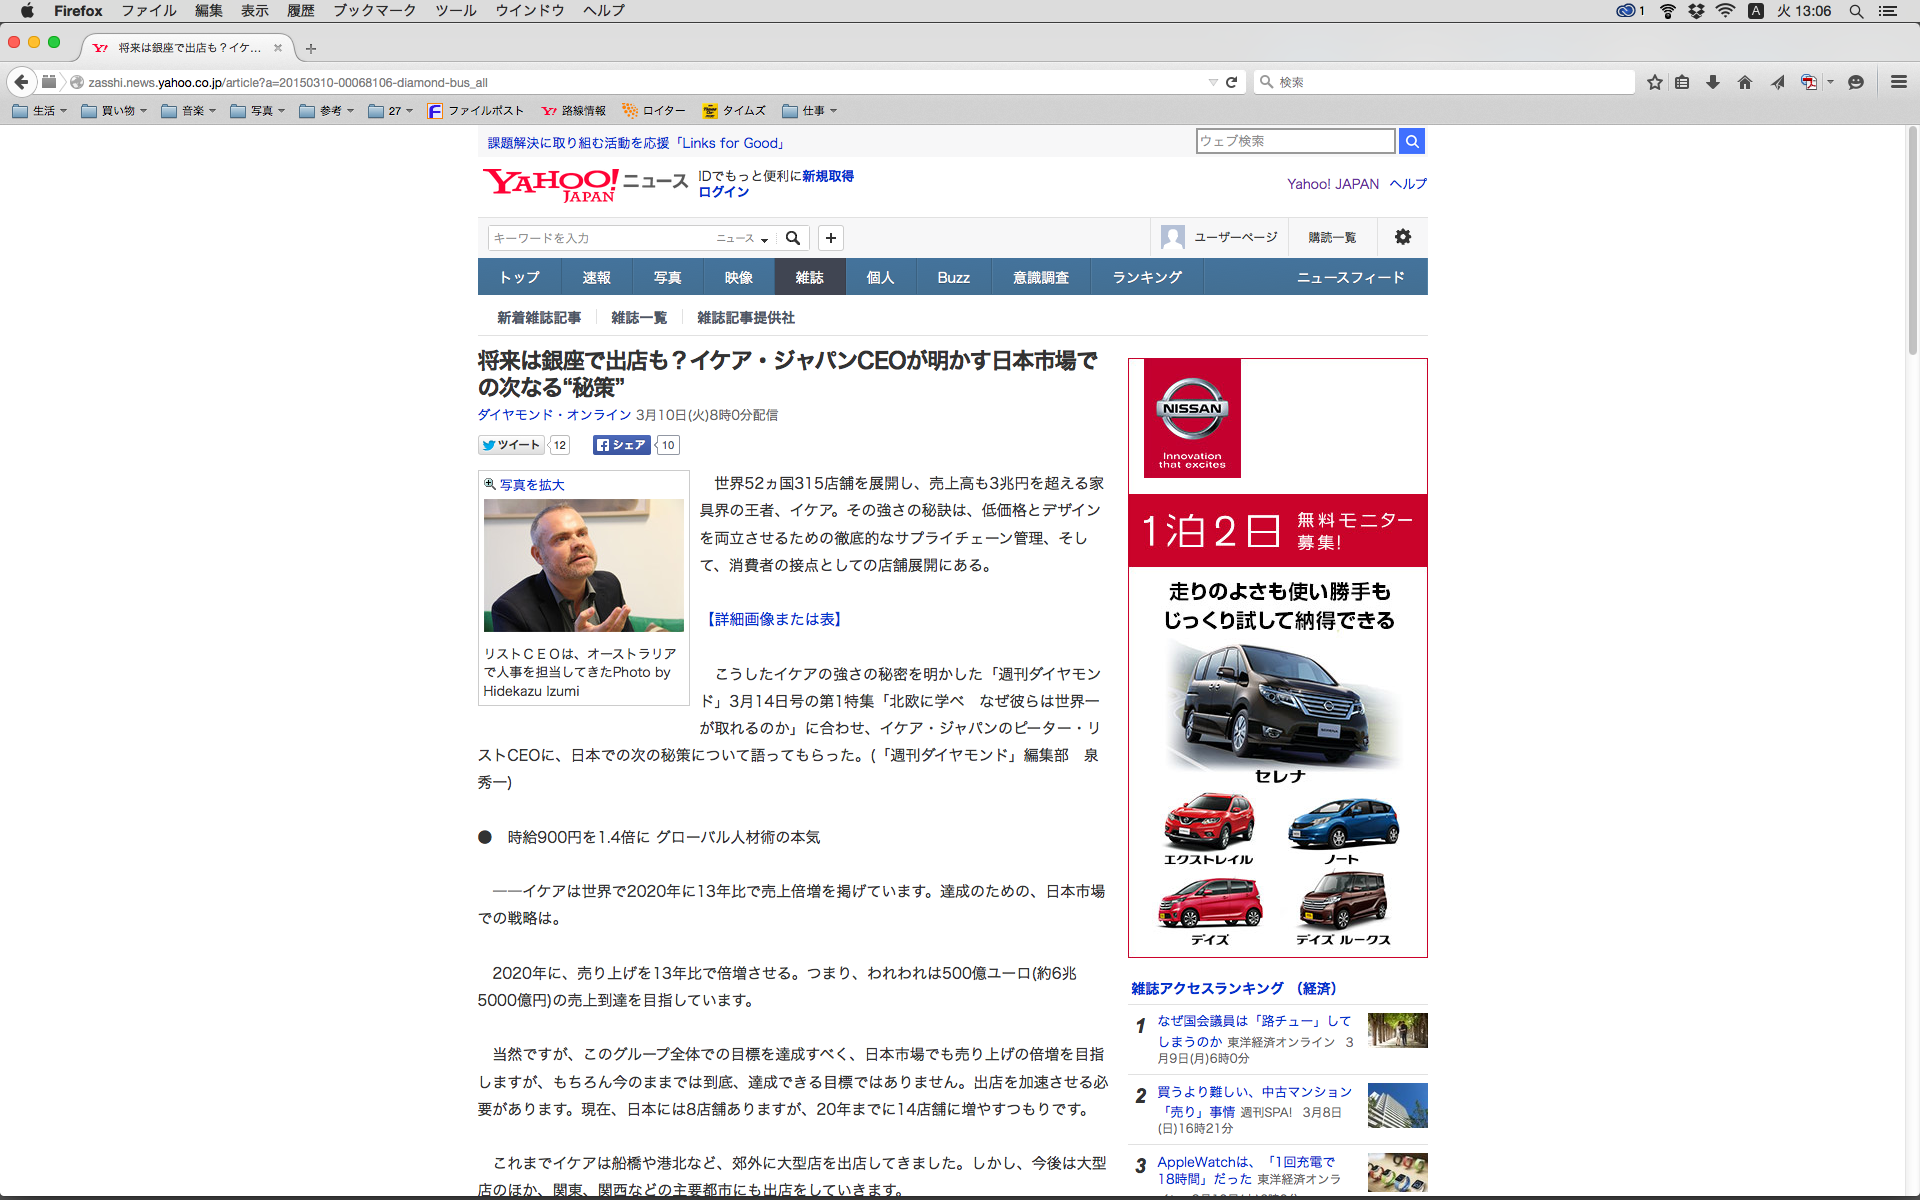
Task: Open the Firefox hamburger menu
Action: point(1898,82)
